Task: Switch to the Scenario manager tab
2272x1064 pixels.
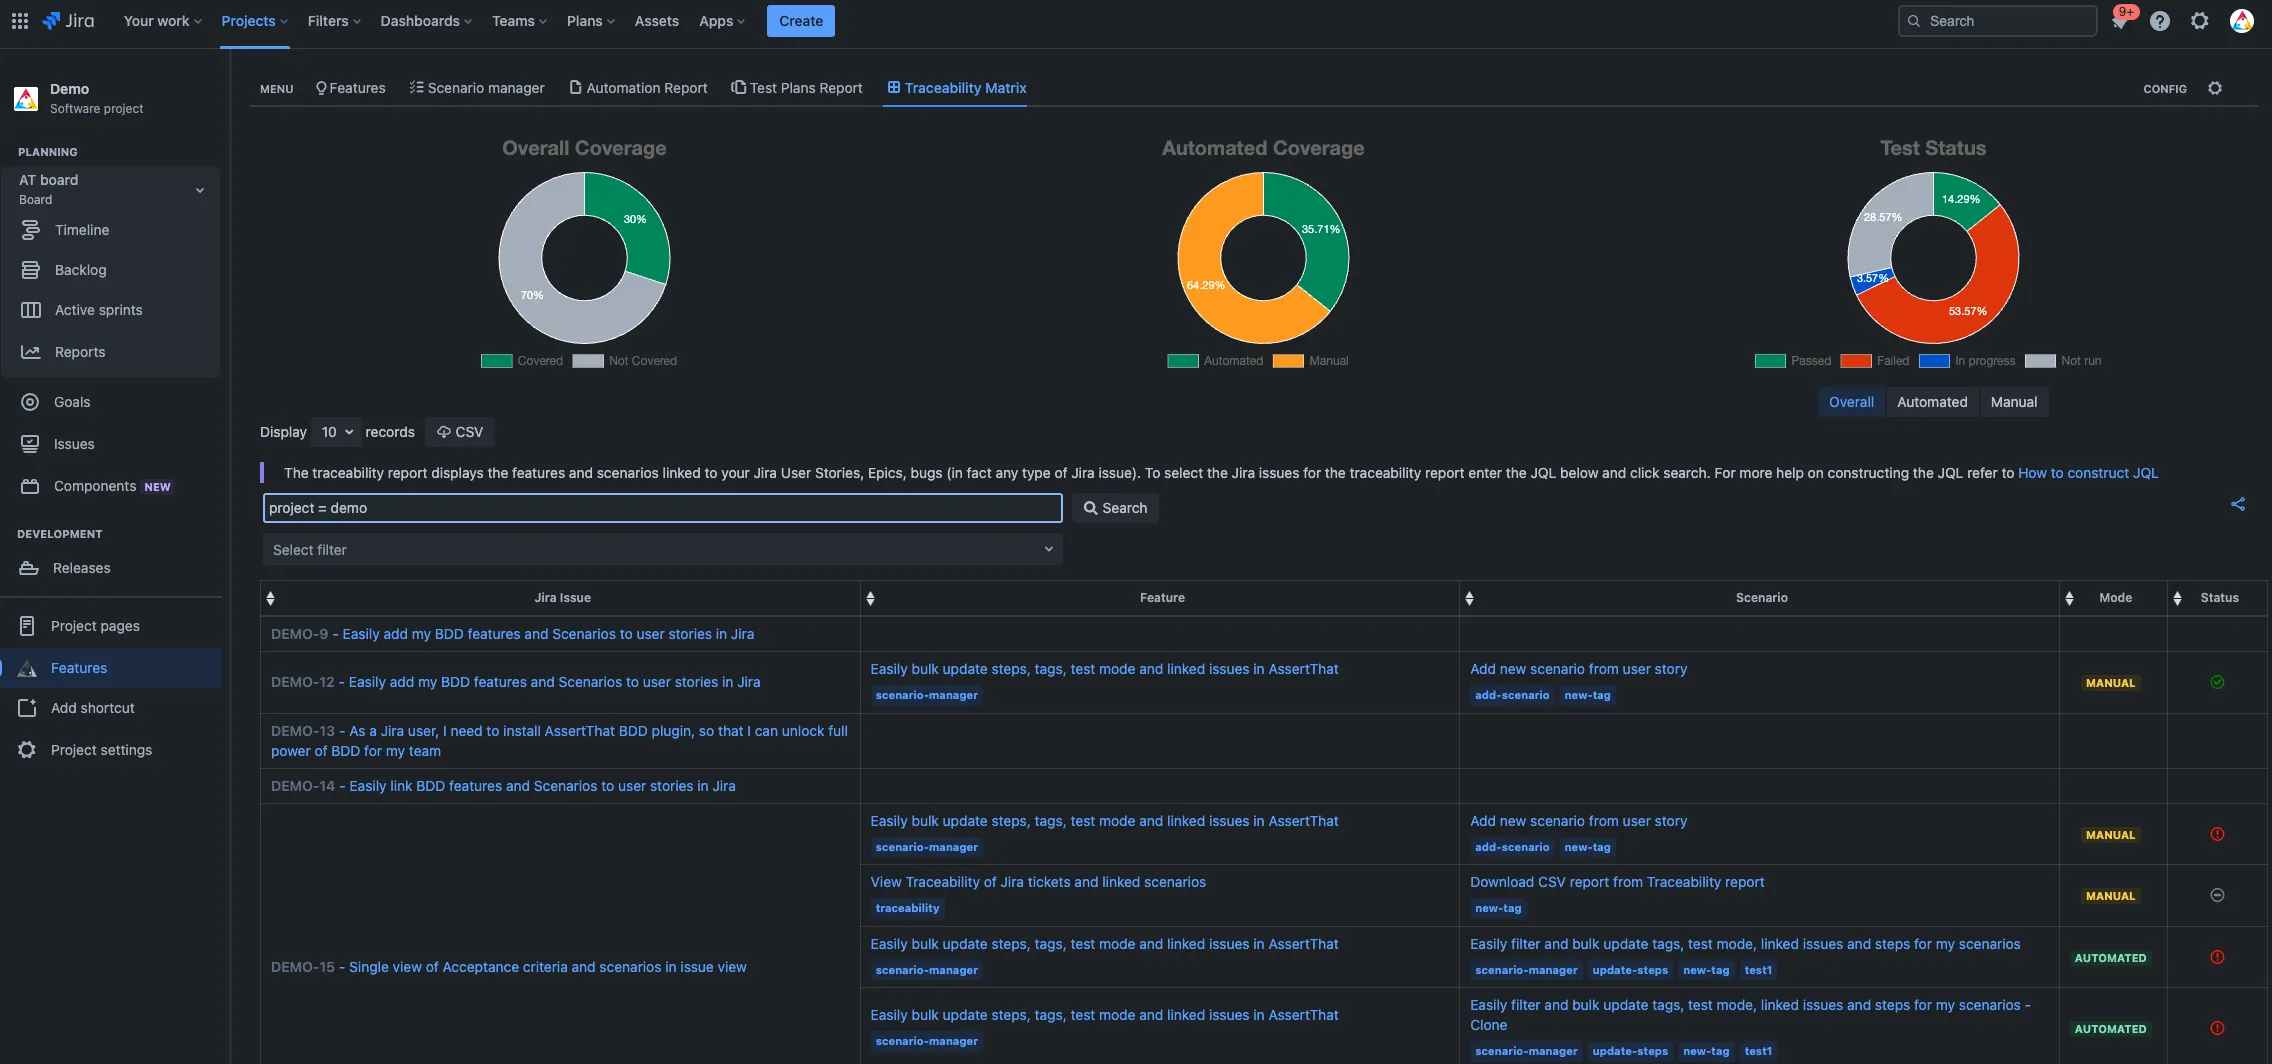Action: 477,88
